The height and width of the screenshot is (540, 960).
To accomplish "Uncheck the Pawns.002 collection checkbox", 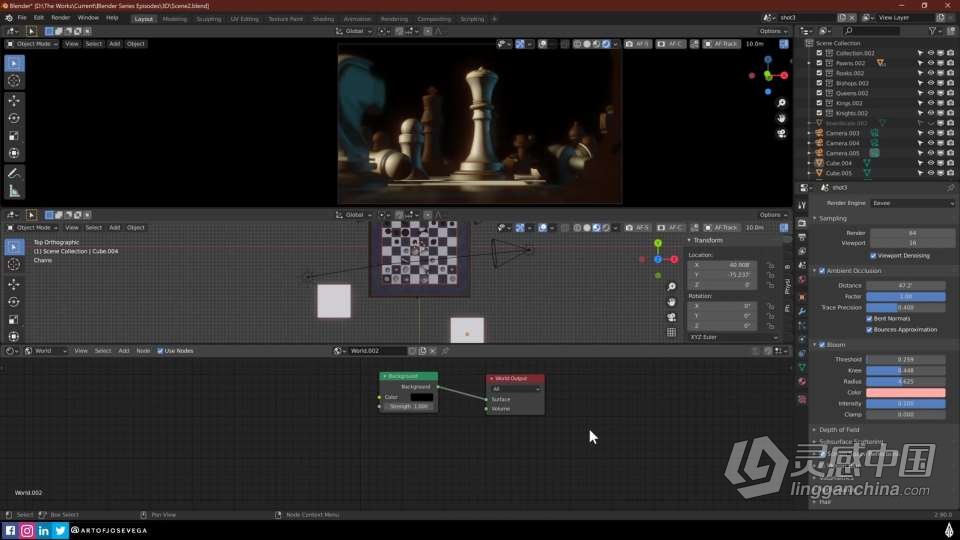I will (819, 63).
